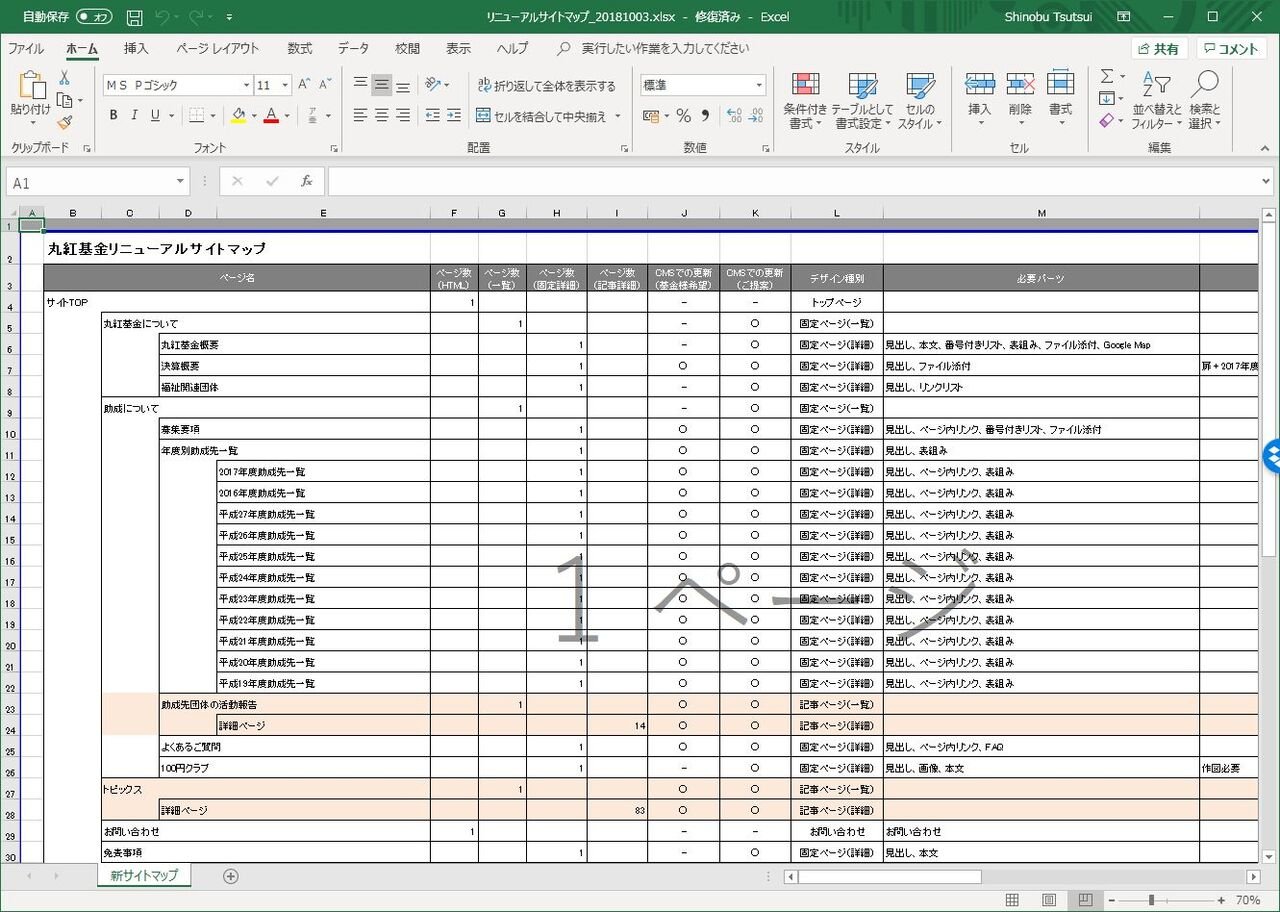Open Find and Select (検索と選択)

tap(1204, 101)
